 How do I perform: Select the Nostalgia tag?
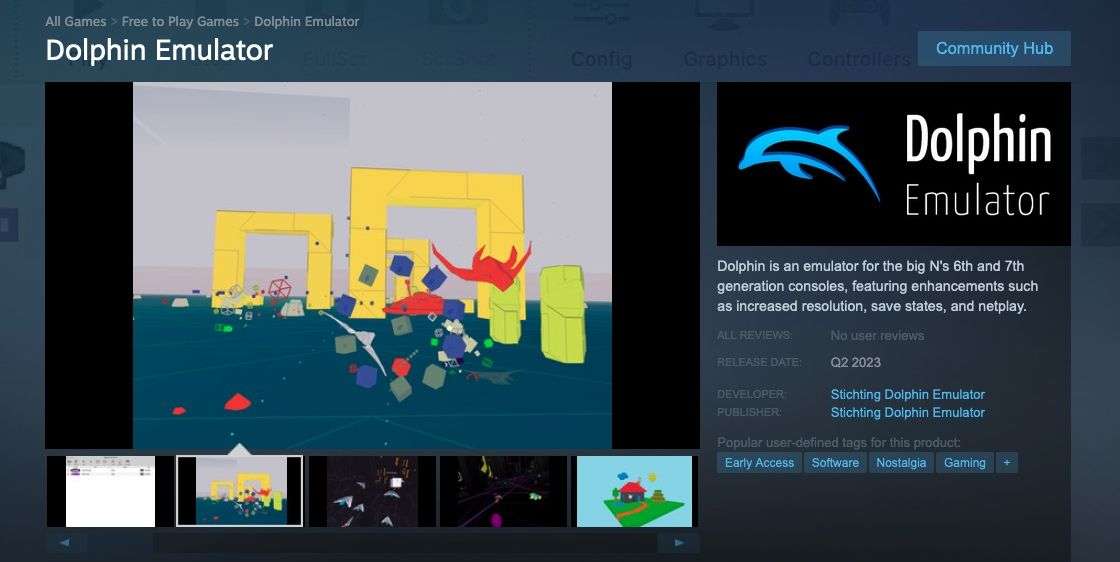click(x=901, y=463)
